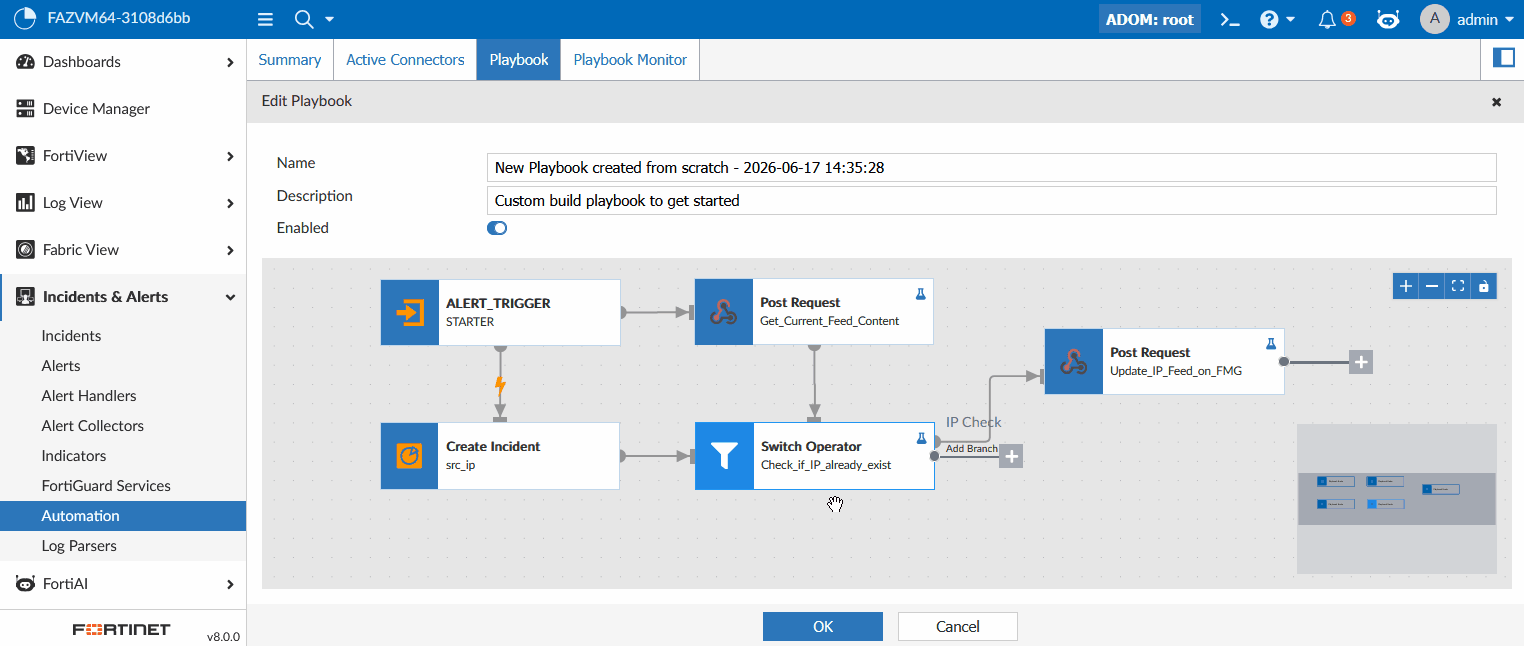Zoom in on the playbook canvas

click(x=1406, y=286)
